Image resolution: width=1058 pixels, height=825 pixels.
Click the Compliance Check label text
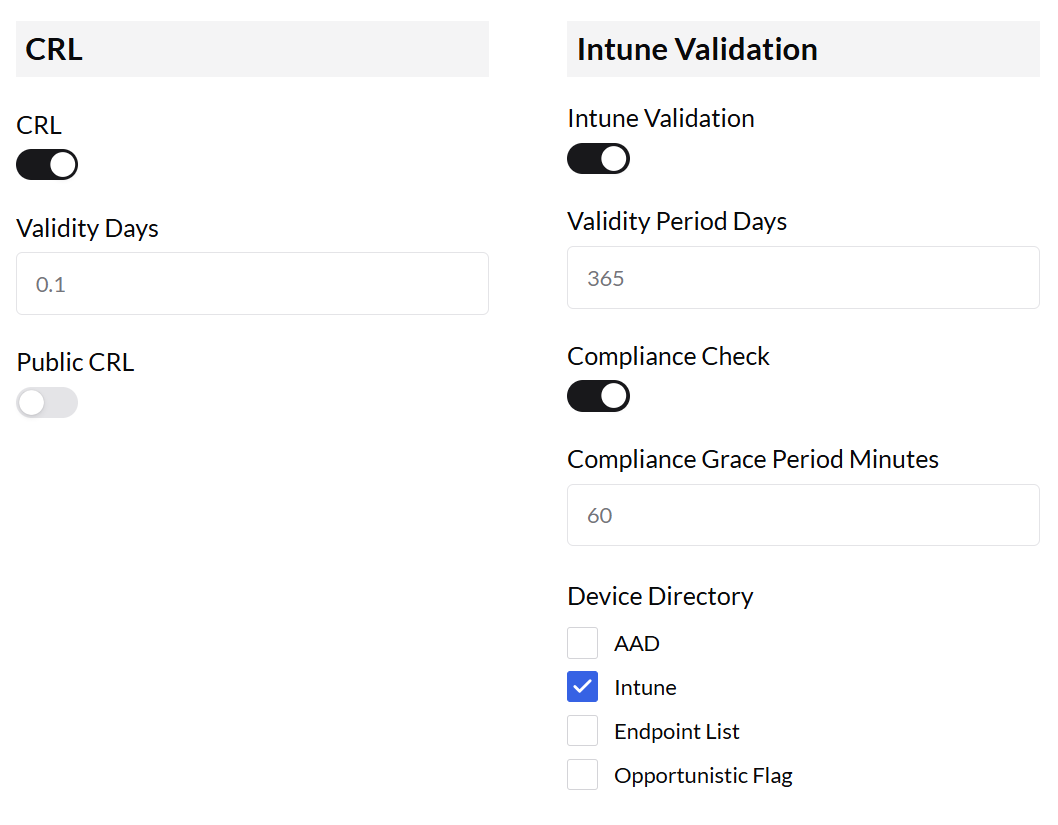[668, 356]
